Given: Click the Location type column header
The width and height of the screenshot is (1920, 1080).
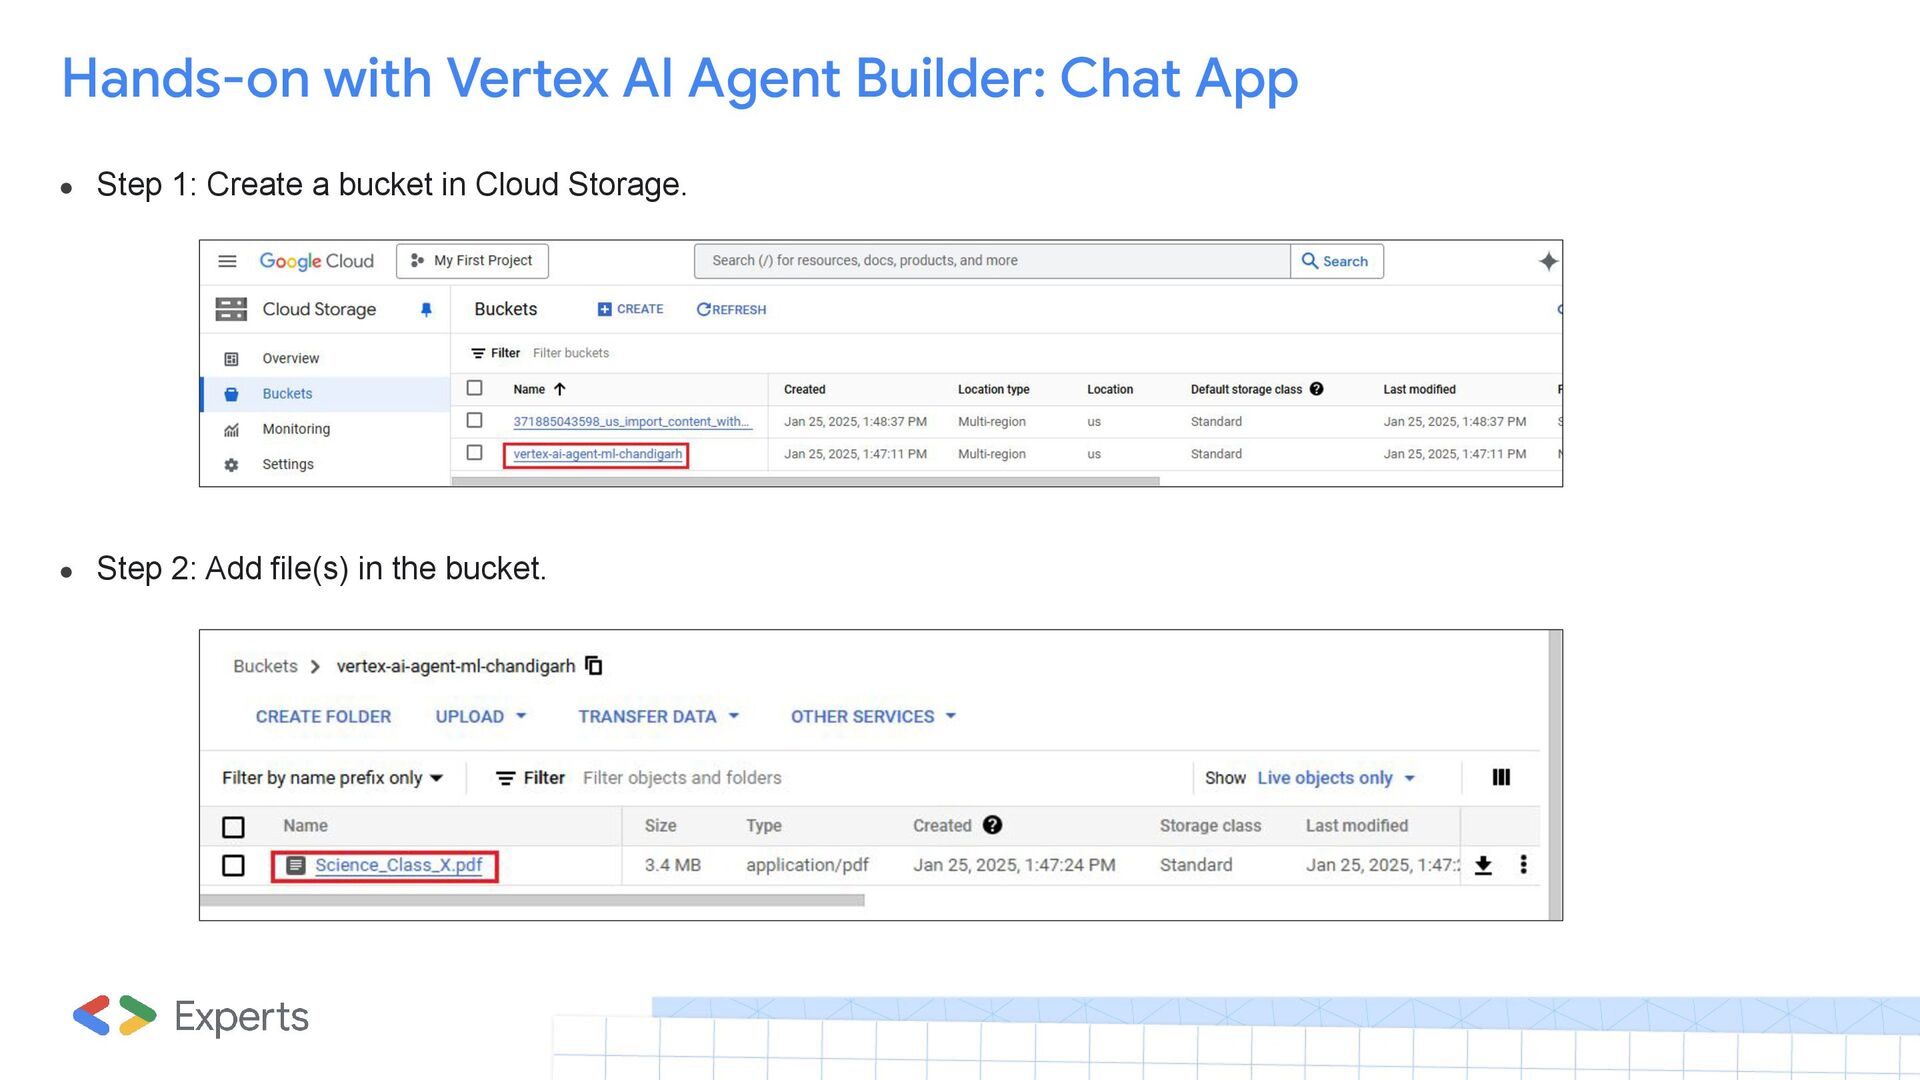Looking at the screenshot, I should [993, 389].
